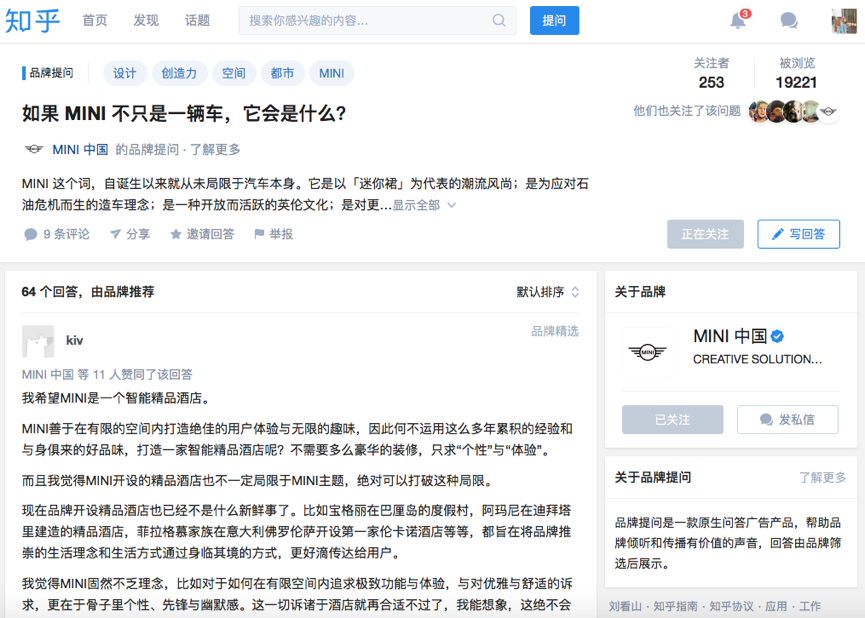Open the 默认排序 sort dropdown
Image resolution: width=865 pixels, height=618 pixels.
547,292
